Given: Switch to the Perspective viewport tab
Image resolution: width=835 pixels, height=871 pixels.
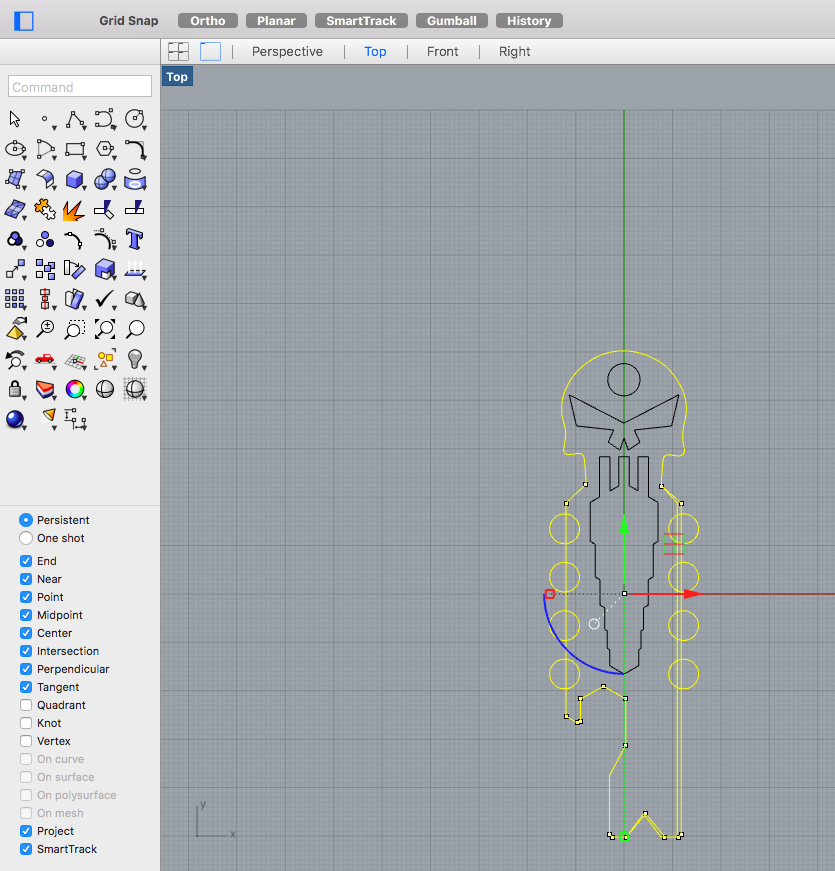Looking at the screenshot, I should 287,52.
